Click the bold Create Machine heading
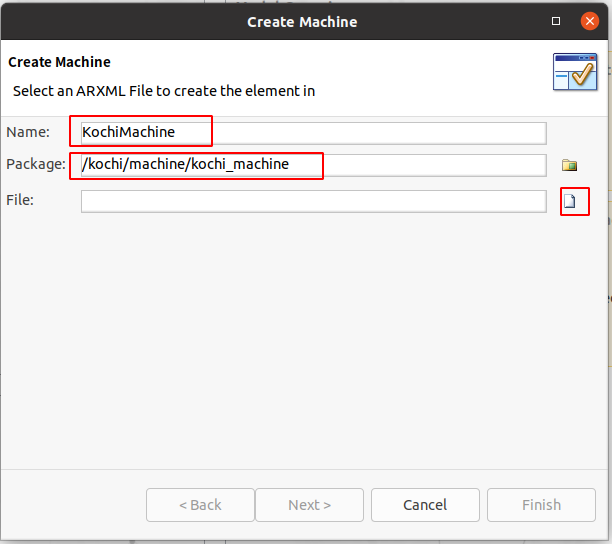Image resolution: width=612 pixels, height=544 pixels. [59, 62]
